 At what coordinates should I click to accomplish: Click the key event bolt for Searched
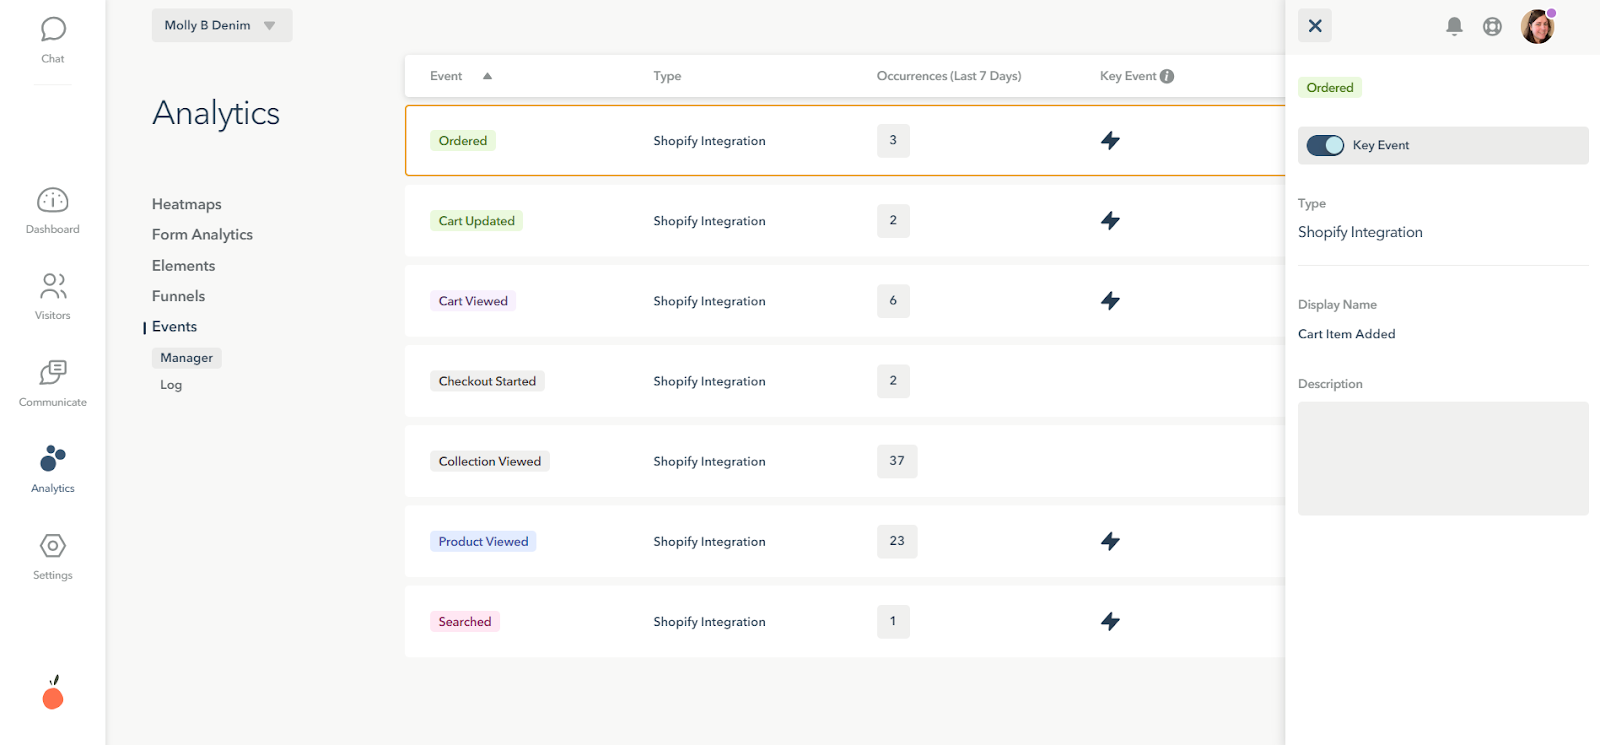pyautogui.click(x=1110, y=621)
